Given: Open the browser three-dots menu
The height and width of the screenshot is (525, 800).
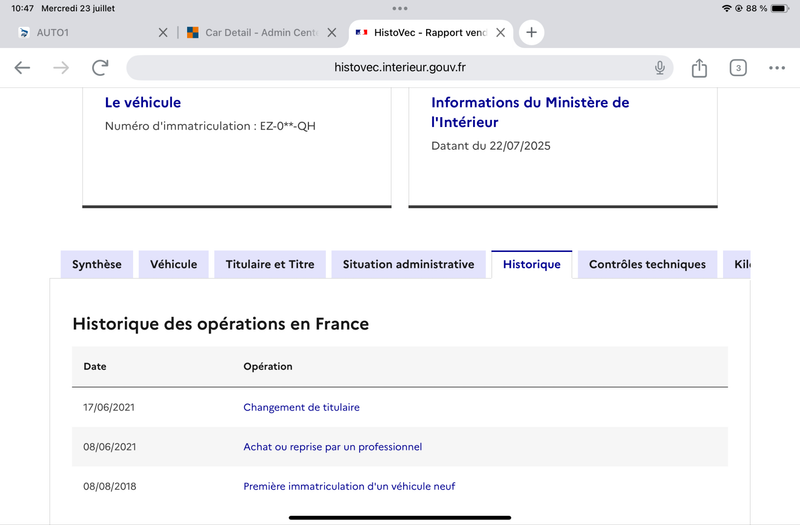Looking at the screenshot, I should pos(777,68).
